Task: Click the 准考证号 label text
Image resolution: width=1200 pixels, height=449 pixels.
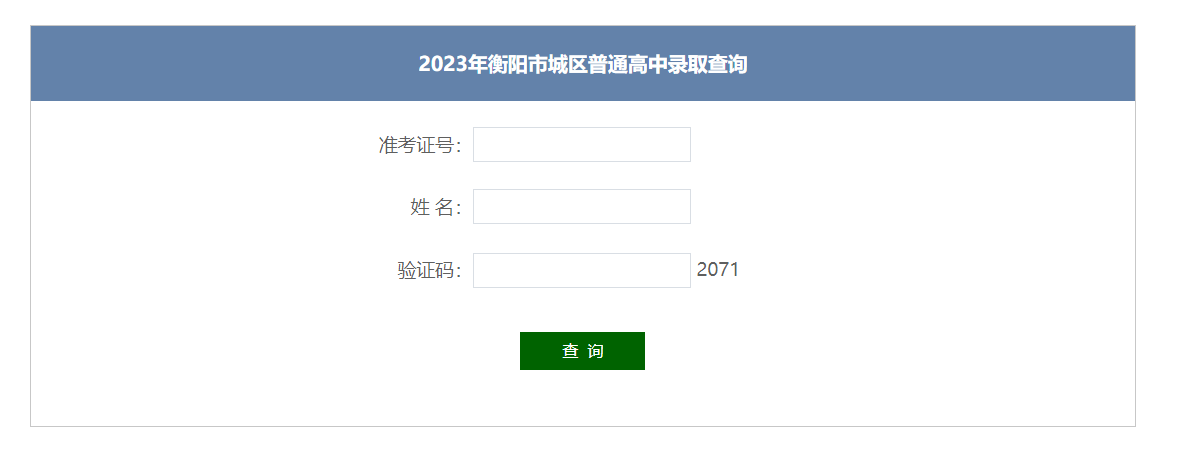Action: click(419, 146)
